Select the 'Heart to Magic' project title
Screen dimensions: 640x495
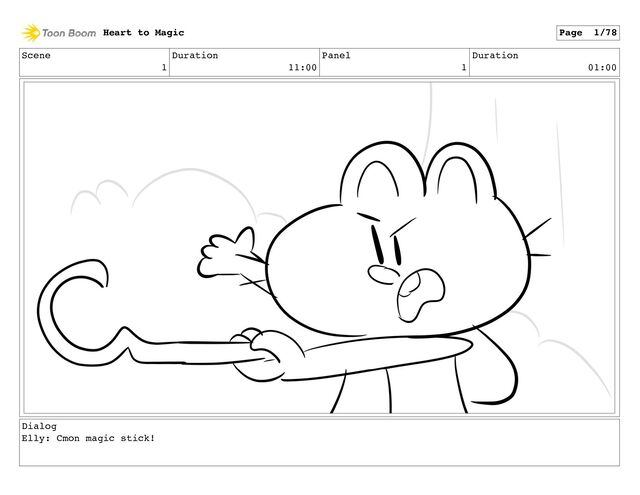click(x=143, y=33)
